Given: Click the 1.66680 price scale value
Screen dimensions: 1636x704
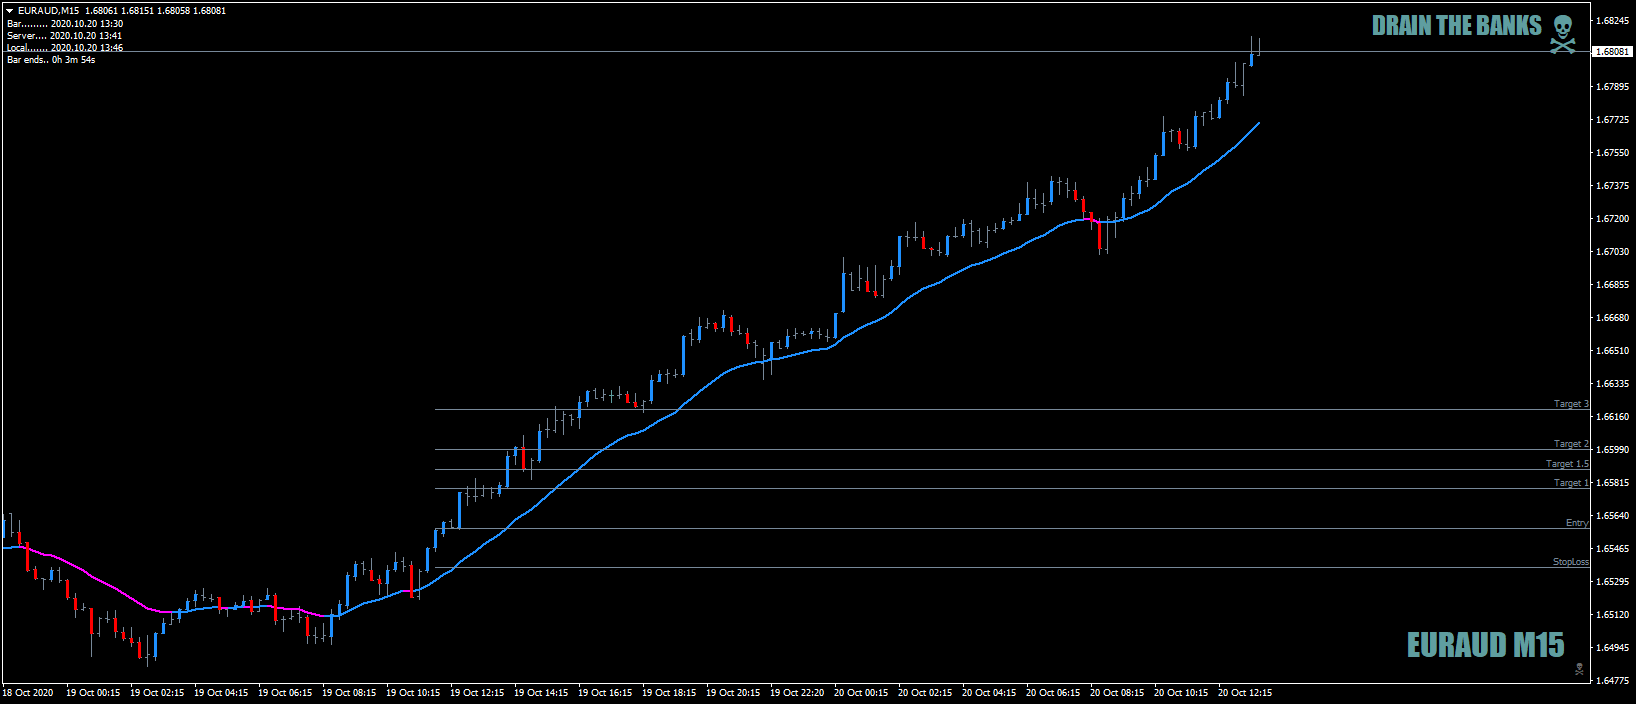Looking at the screenshot, I should (x=1613, y=318).
